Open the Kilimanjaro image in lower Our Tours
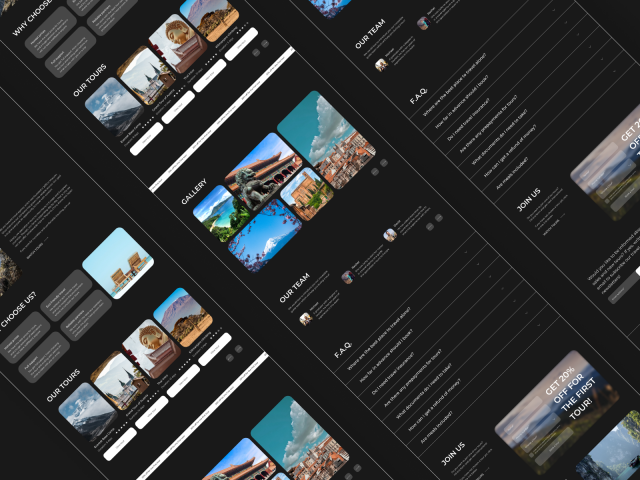Viewport: 640px width, 480px height. point(183,317)
